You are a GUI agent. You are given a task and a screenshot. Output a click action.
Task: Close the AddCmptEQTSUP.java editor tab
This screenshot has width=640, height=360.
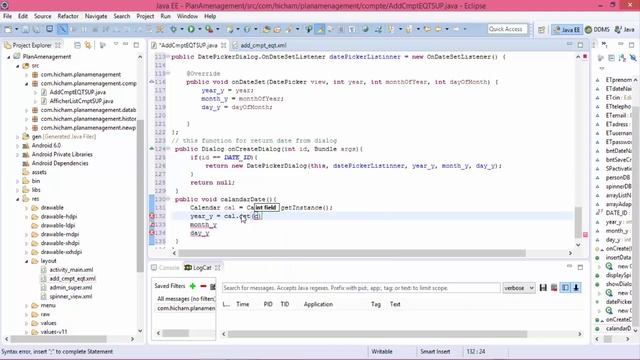[224, 45]
